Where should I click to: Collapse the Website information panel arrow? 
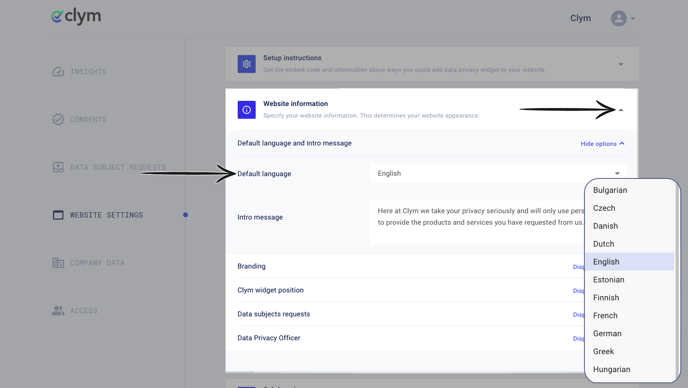[x=620, y=110]
